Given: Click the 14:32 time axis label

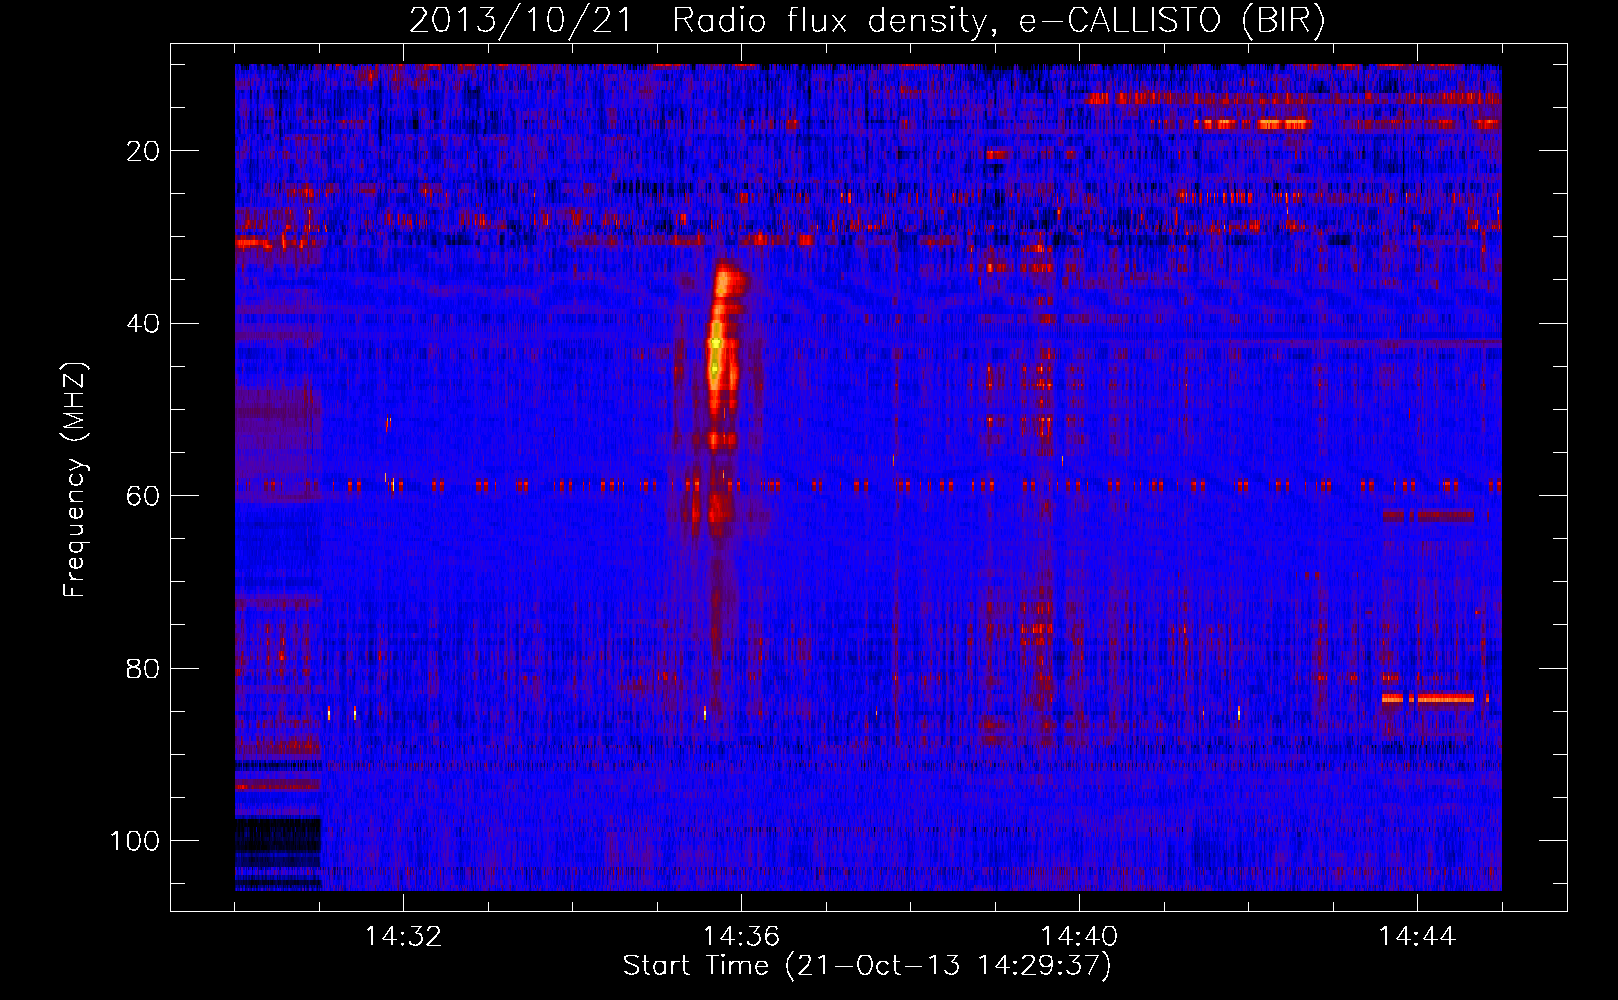Looking at the screenshot, I should pyautogui.click(x=403, y=937).
